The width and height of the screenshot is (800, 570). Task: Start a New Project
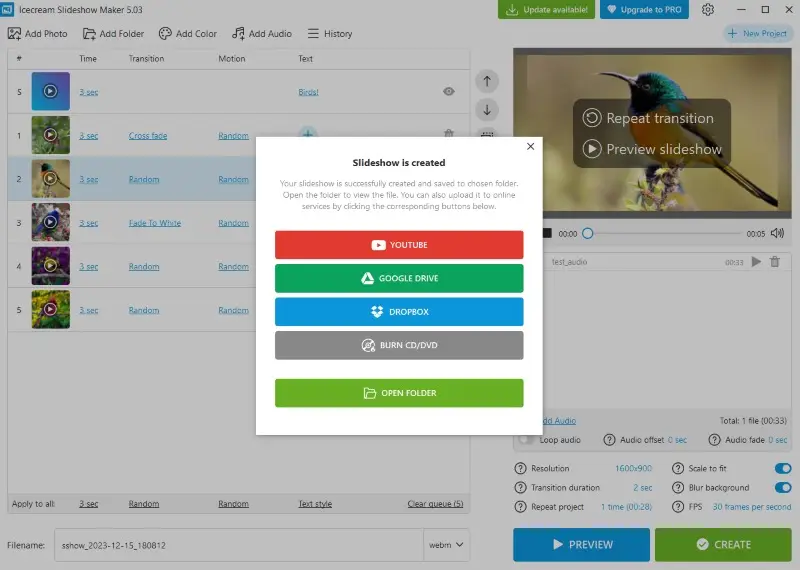[x=757, y=34]
